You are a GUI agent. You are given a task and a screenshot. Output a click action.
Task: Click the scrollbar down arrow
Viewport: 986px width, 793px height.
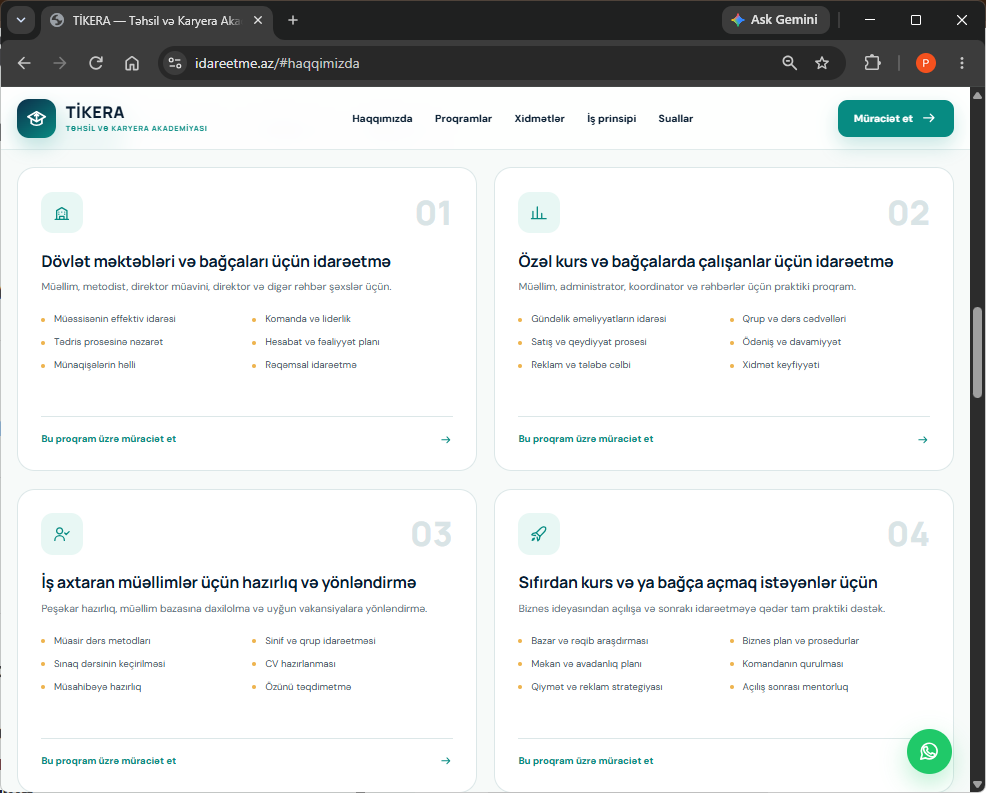click(x=977, y=785)
